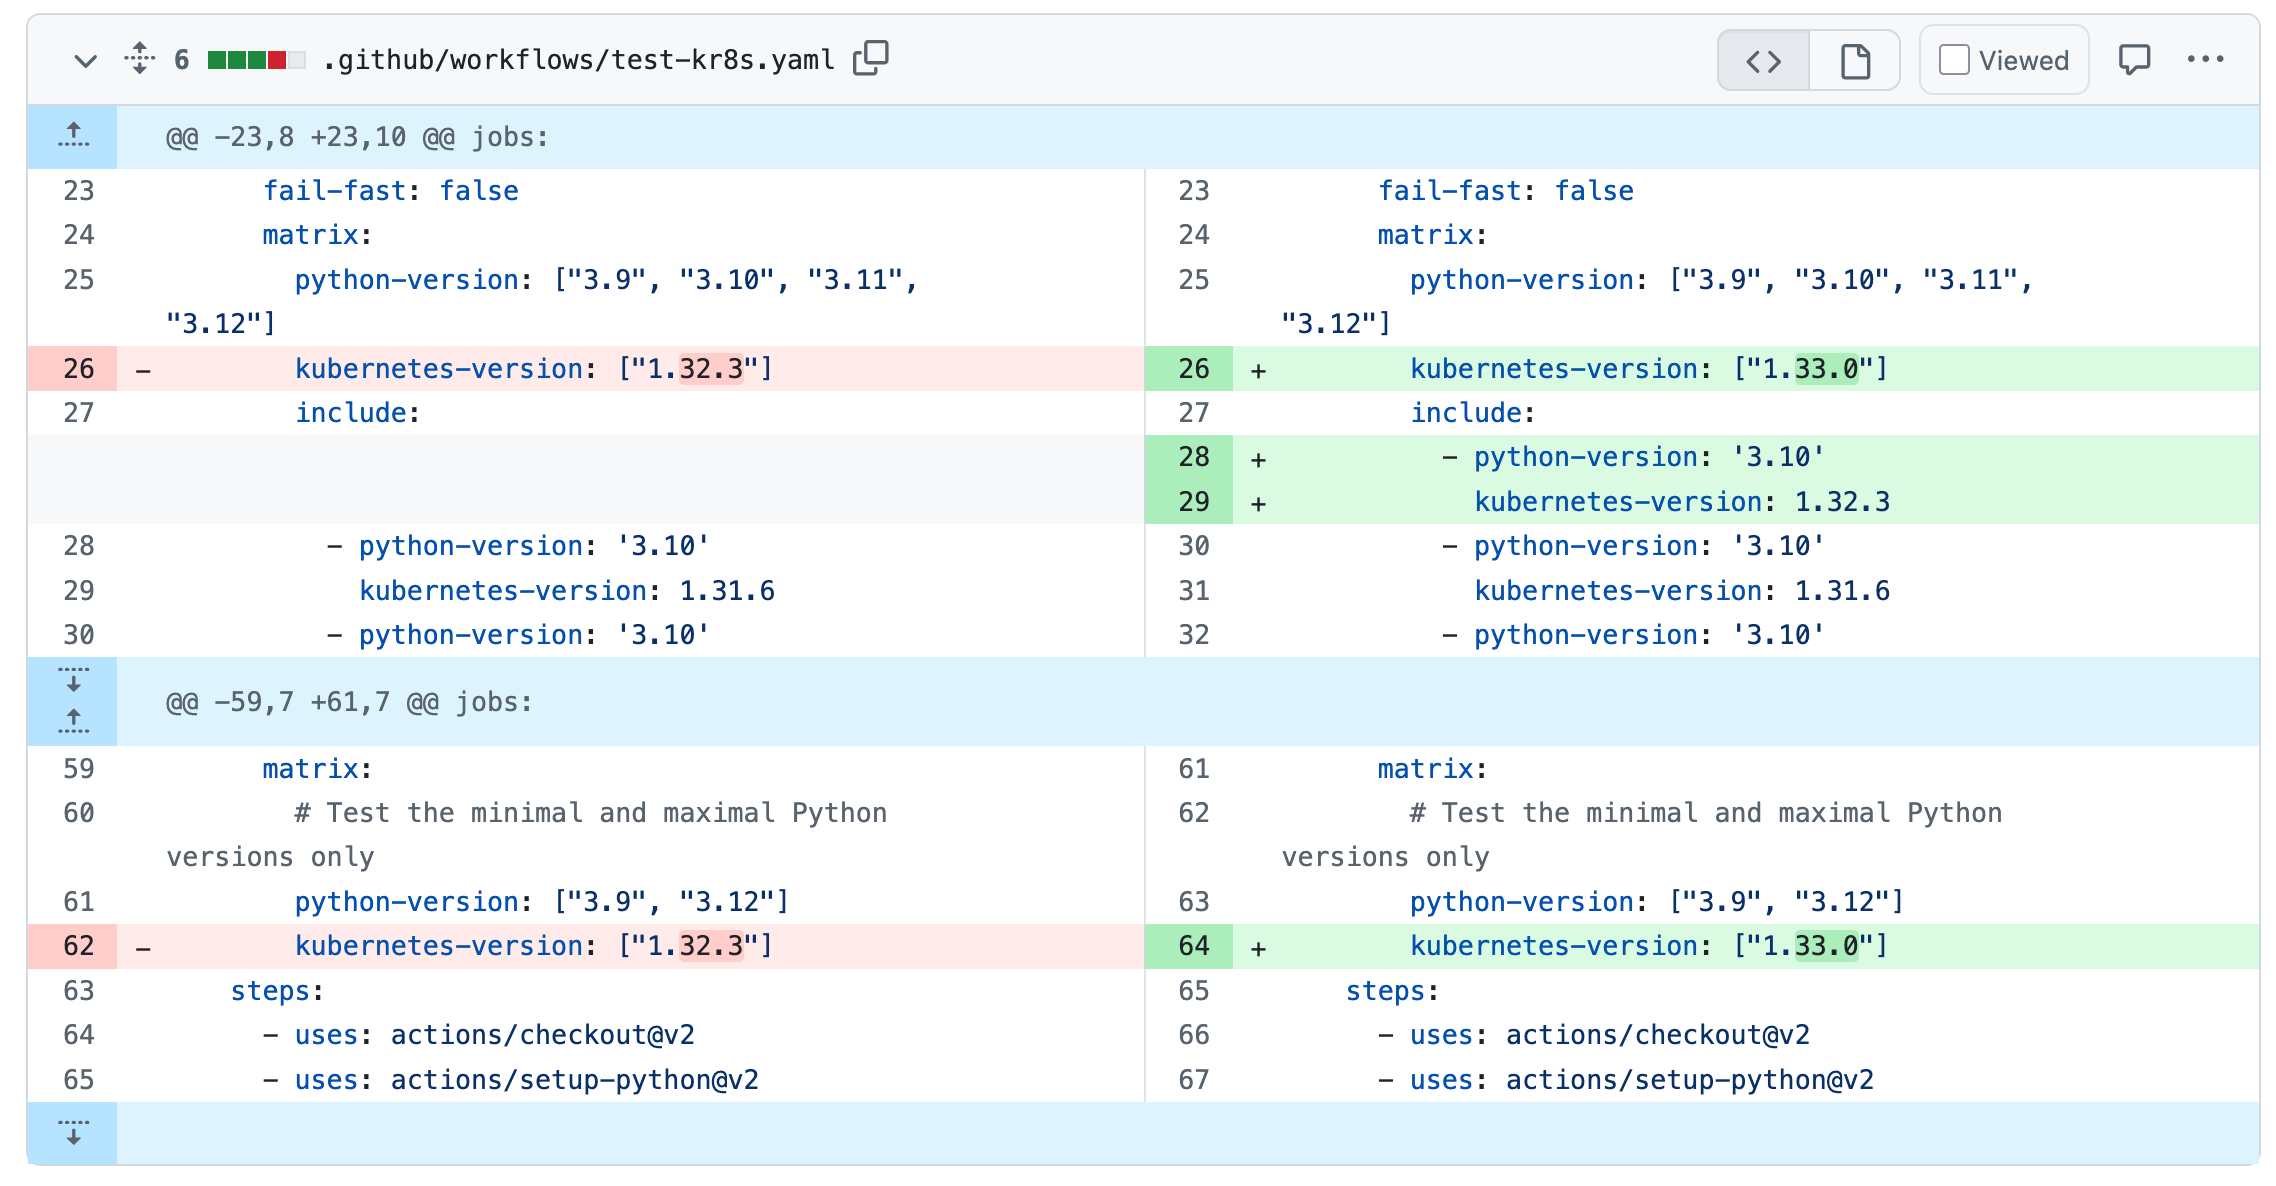Click the .github/workflows/test-kr8s.yaml file name

coord(579,60)
